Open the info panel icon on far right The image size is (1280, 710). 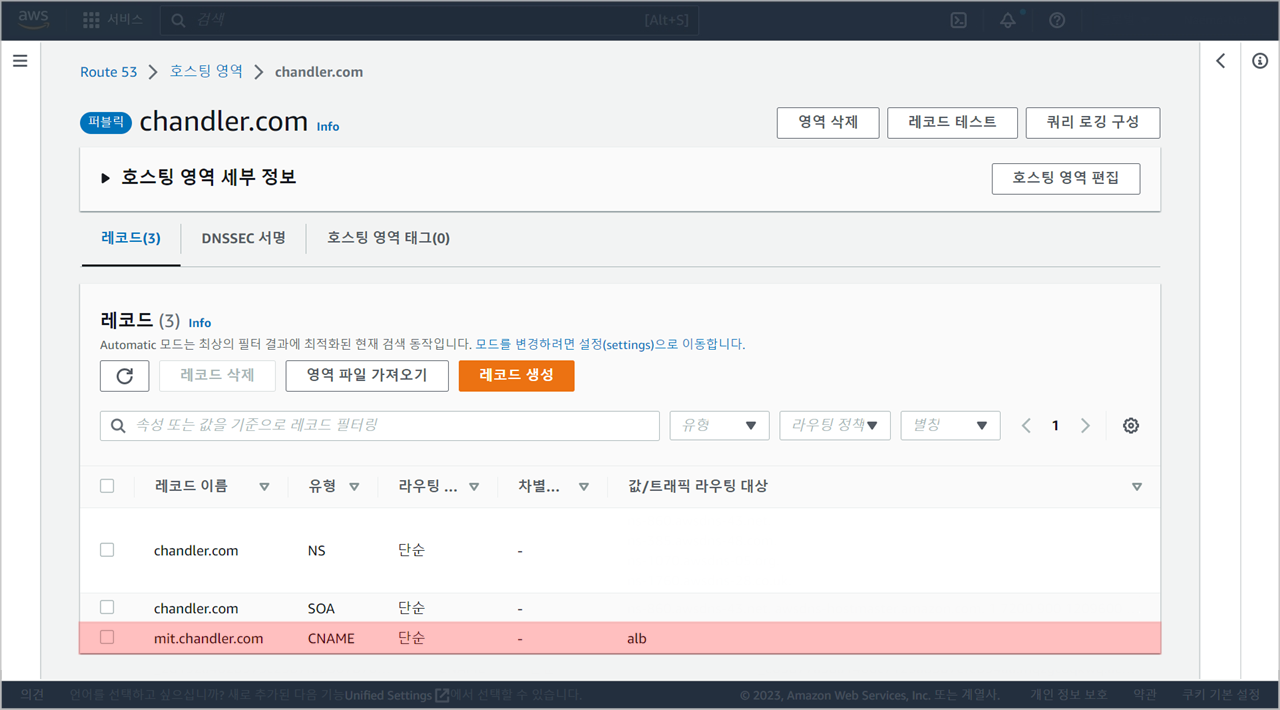coord(1260,61)
